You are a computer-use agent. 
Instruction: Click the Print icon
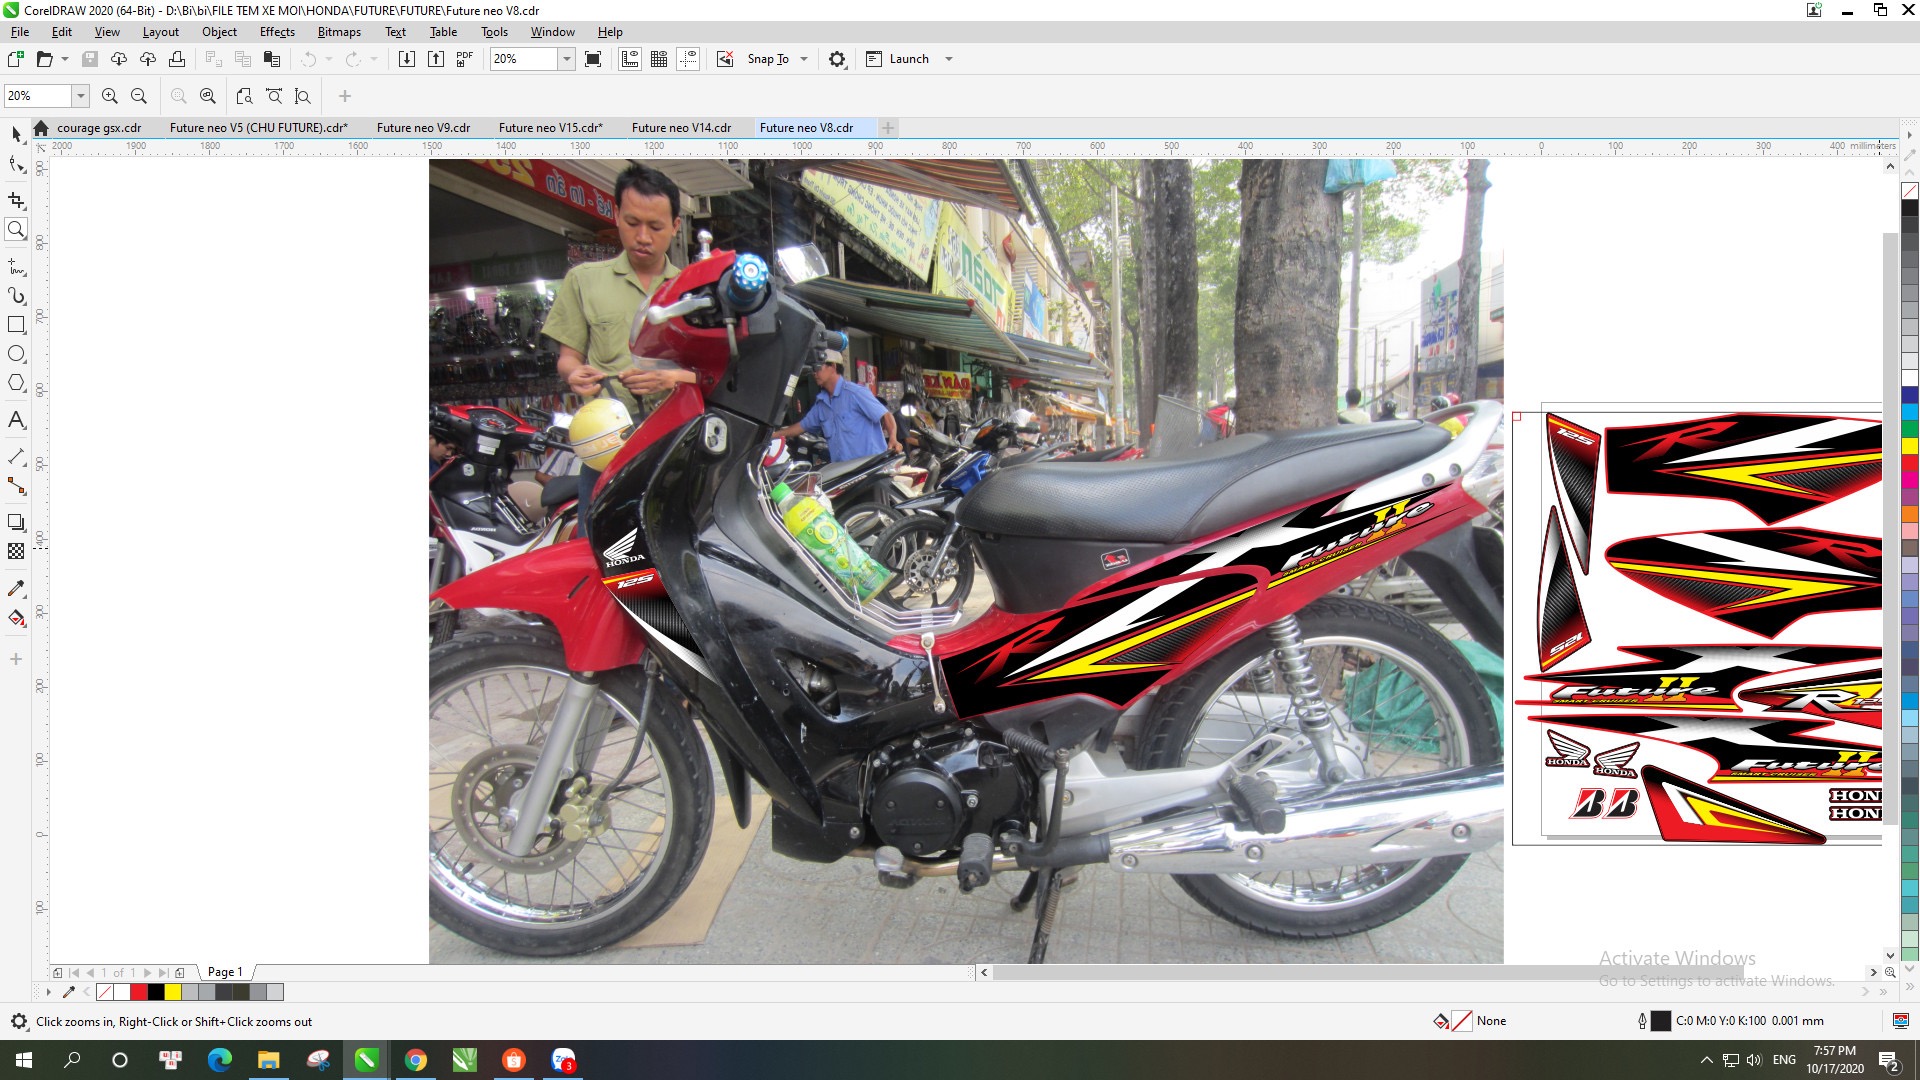coord(177,59)
